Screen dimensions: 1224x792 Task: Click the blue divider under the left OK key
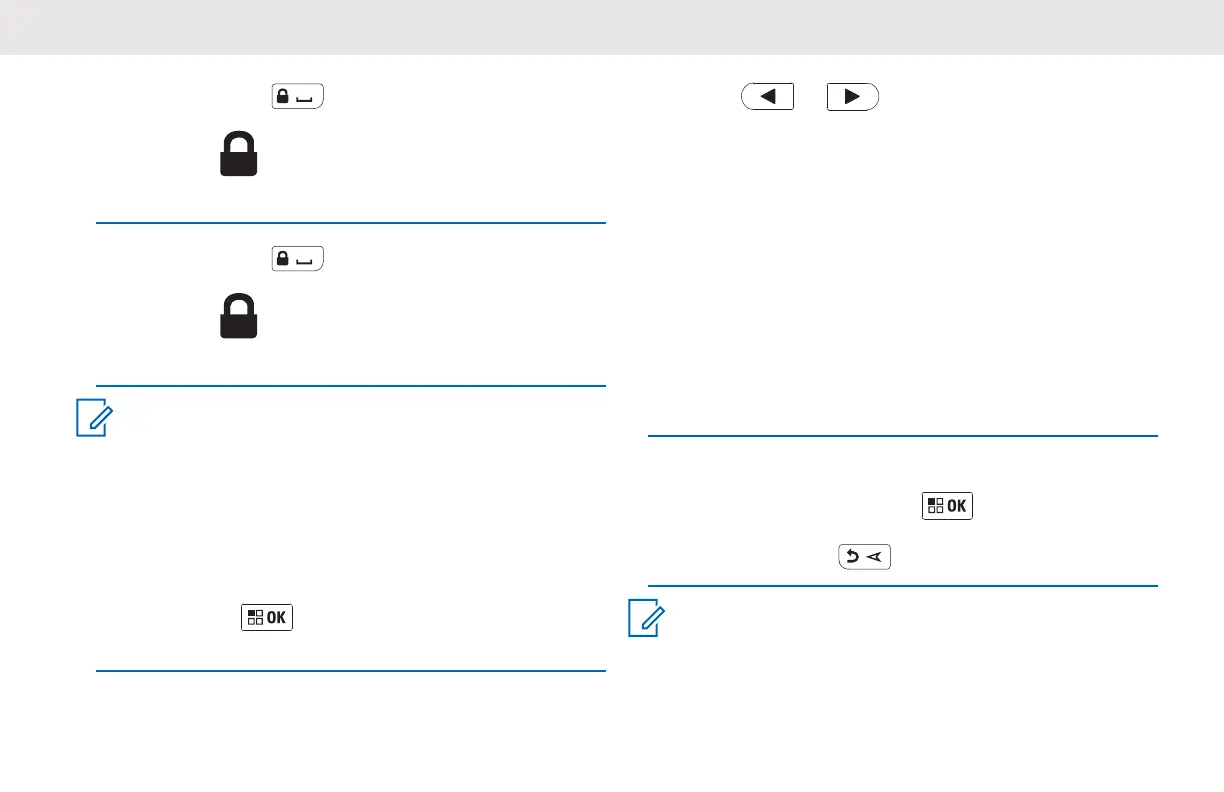tap(351, 670)
